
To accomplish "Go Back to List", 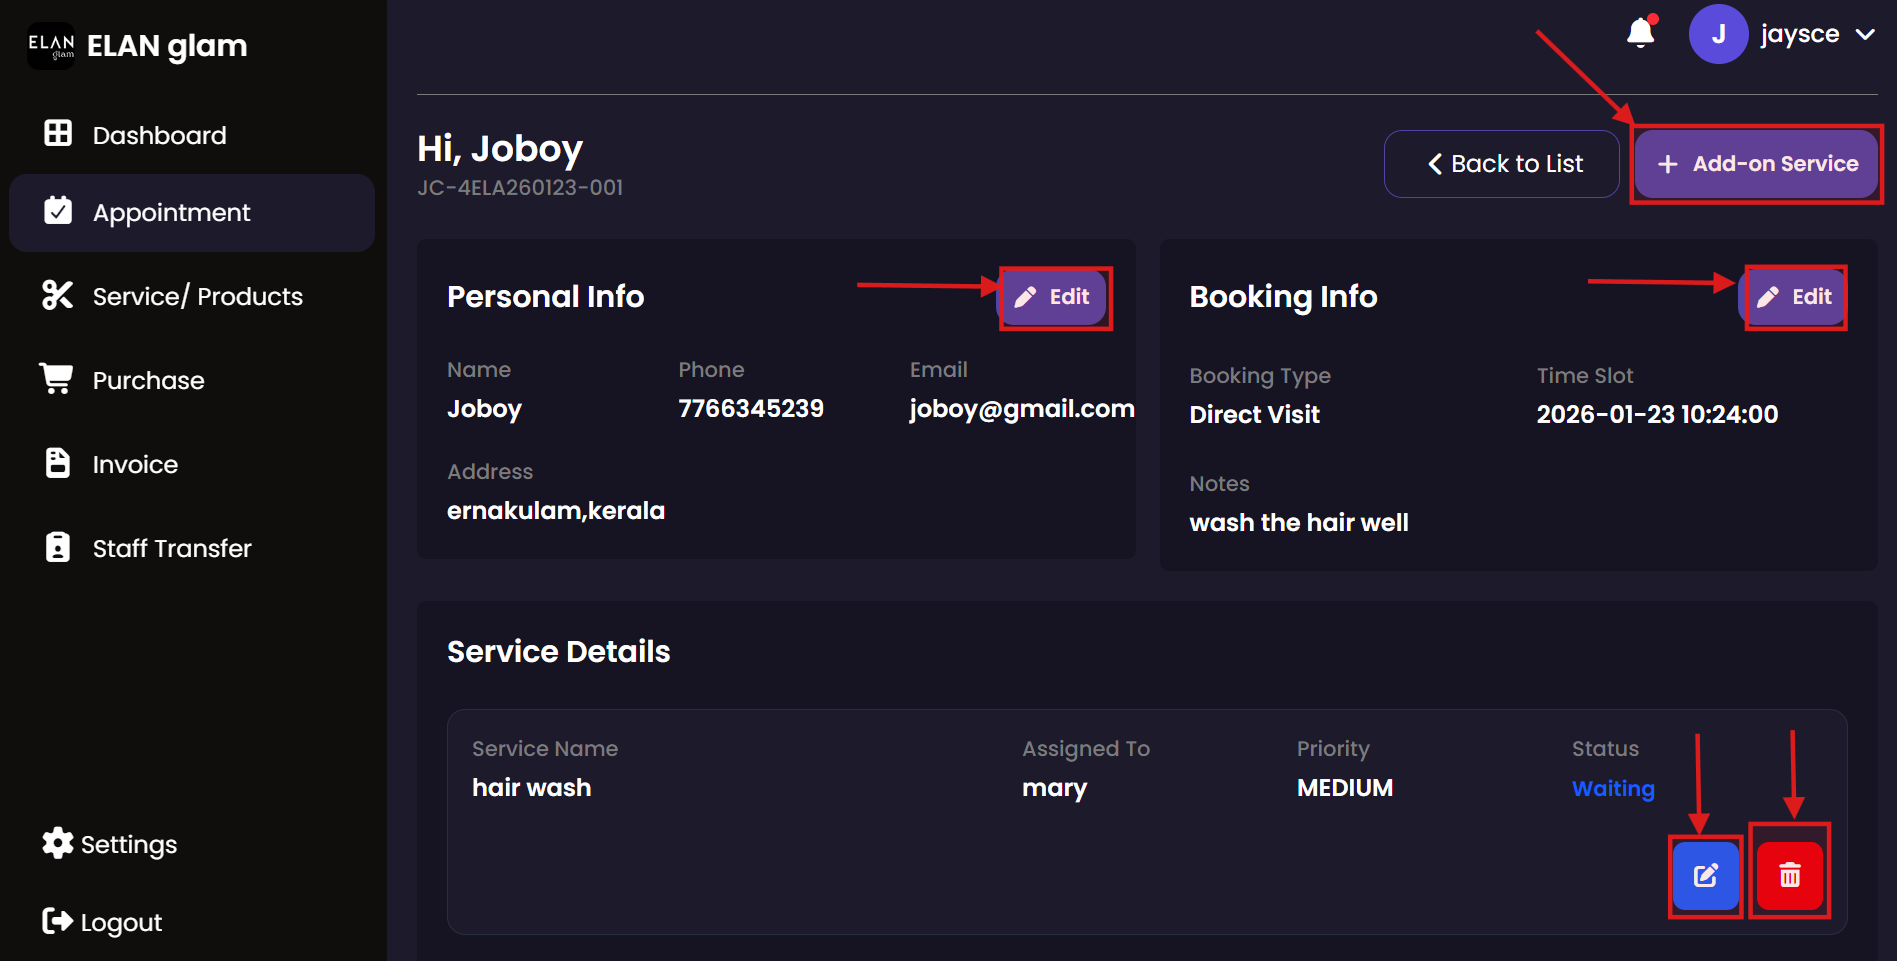I will (x=1502, y=164).
